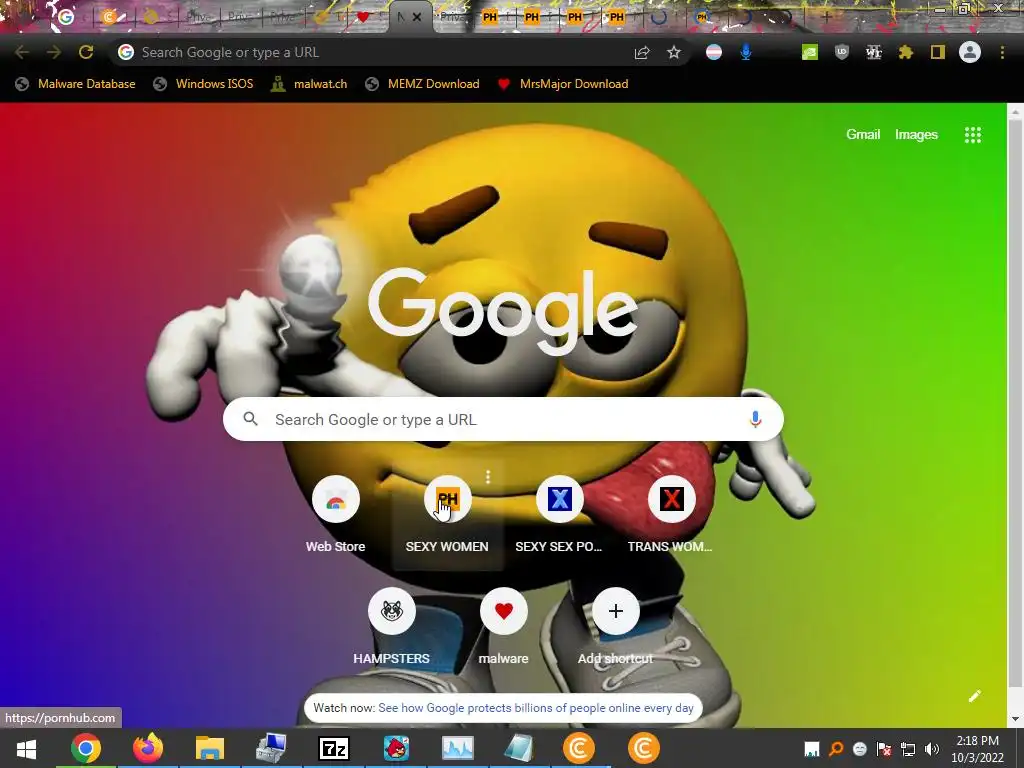This screenshot has width=1024, height=768.
Task: Open File Explorer from the taskbar
Action: [x=210, y=748]
